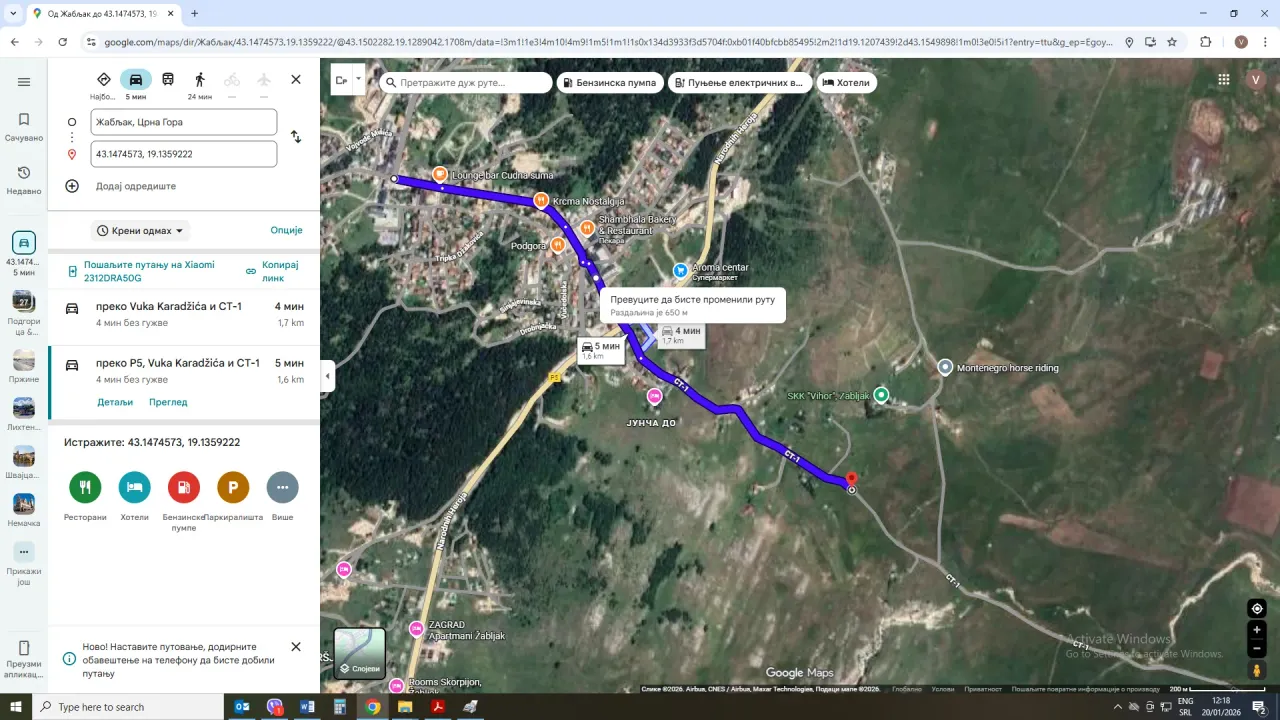This screenshot has height=720, width=1280.
Task: Select public transit travel mode
Action: pos(168,80)
